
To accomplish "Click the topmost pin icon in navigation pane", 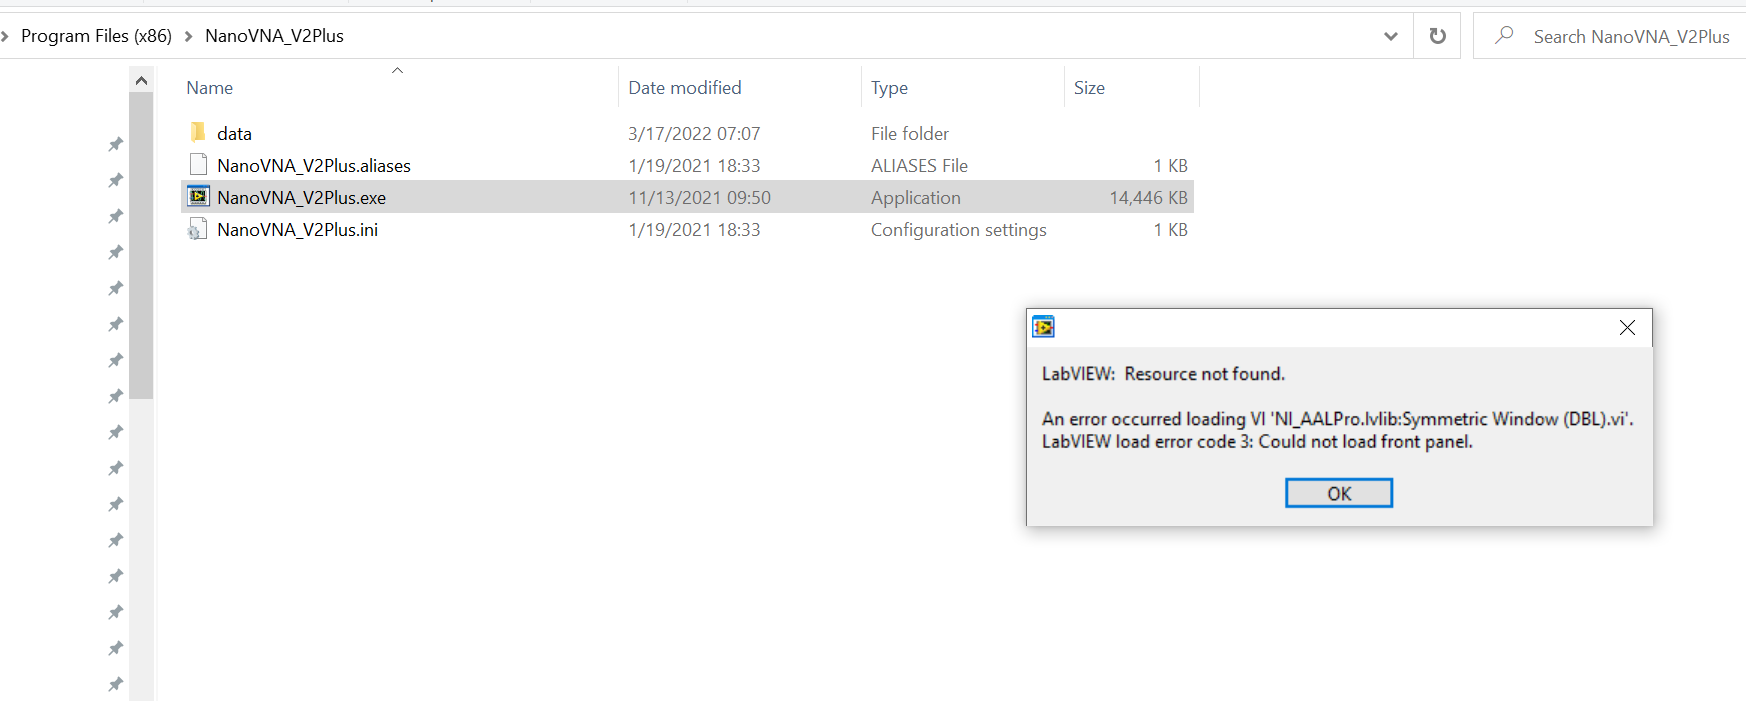I will coord(116,144).
